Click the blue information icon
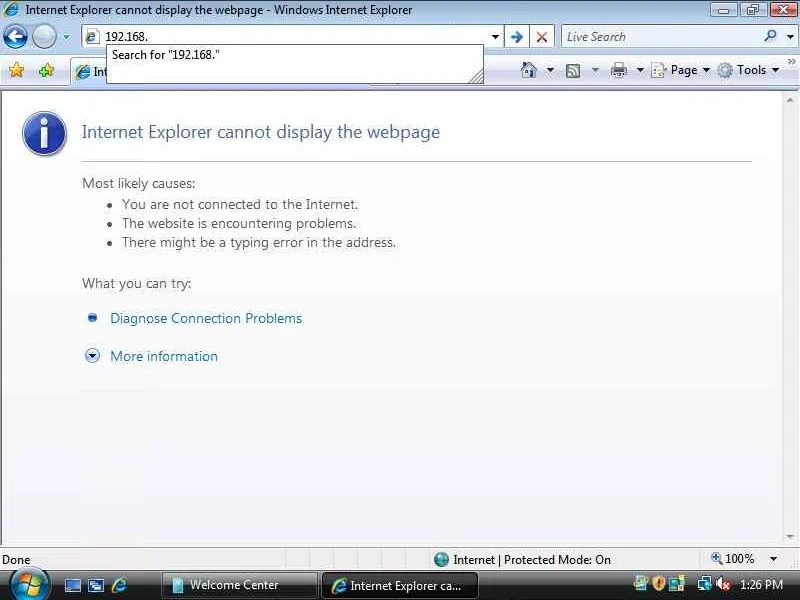The image size is (800, 600). tap(44, 134)
